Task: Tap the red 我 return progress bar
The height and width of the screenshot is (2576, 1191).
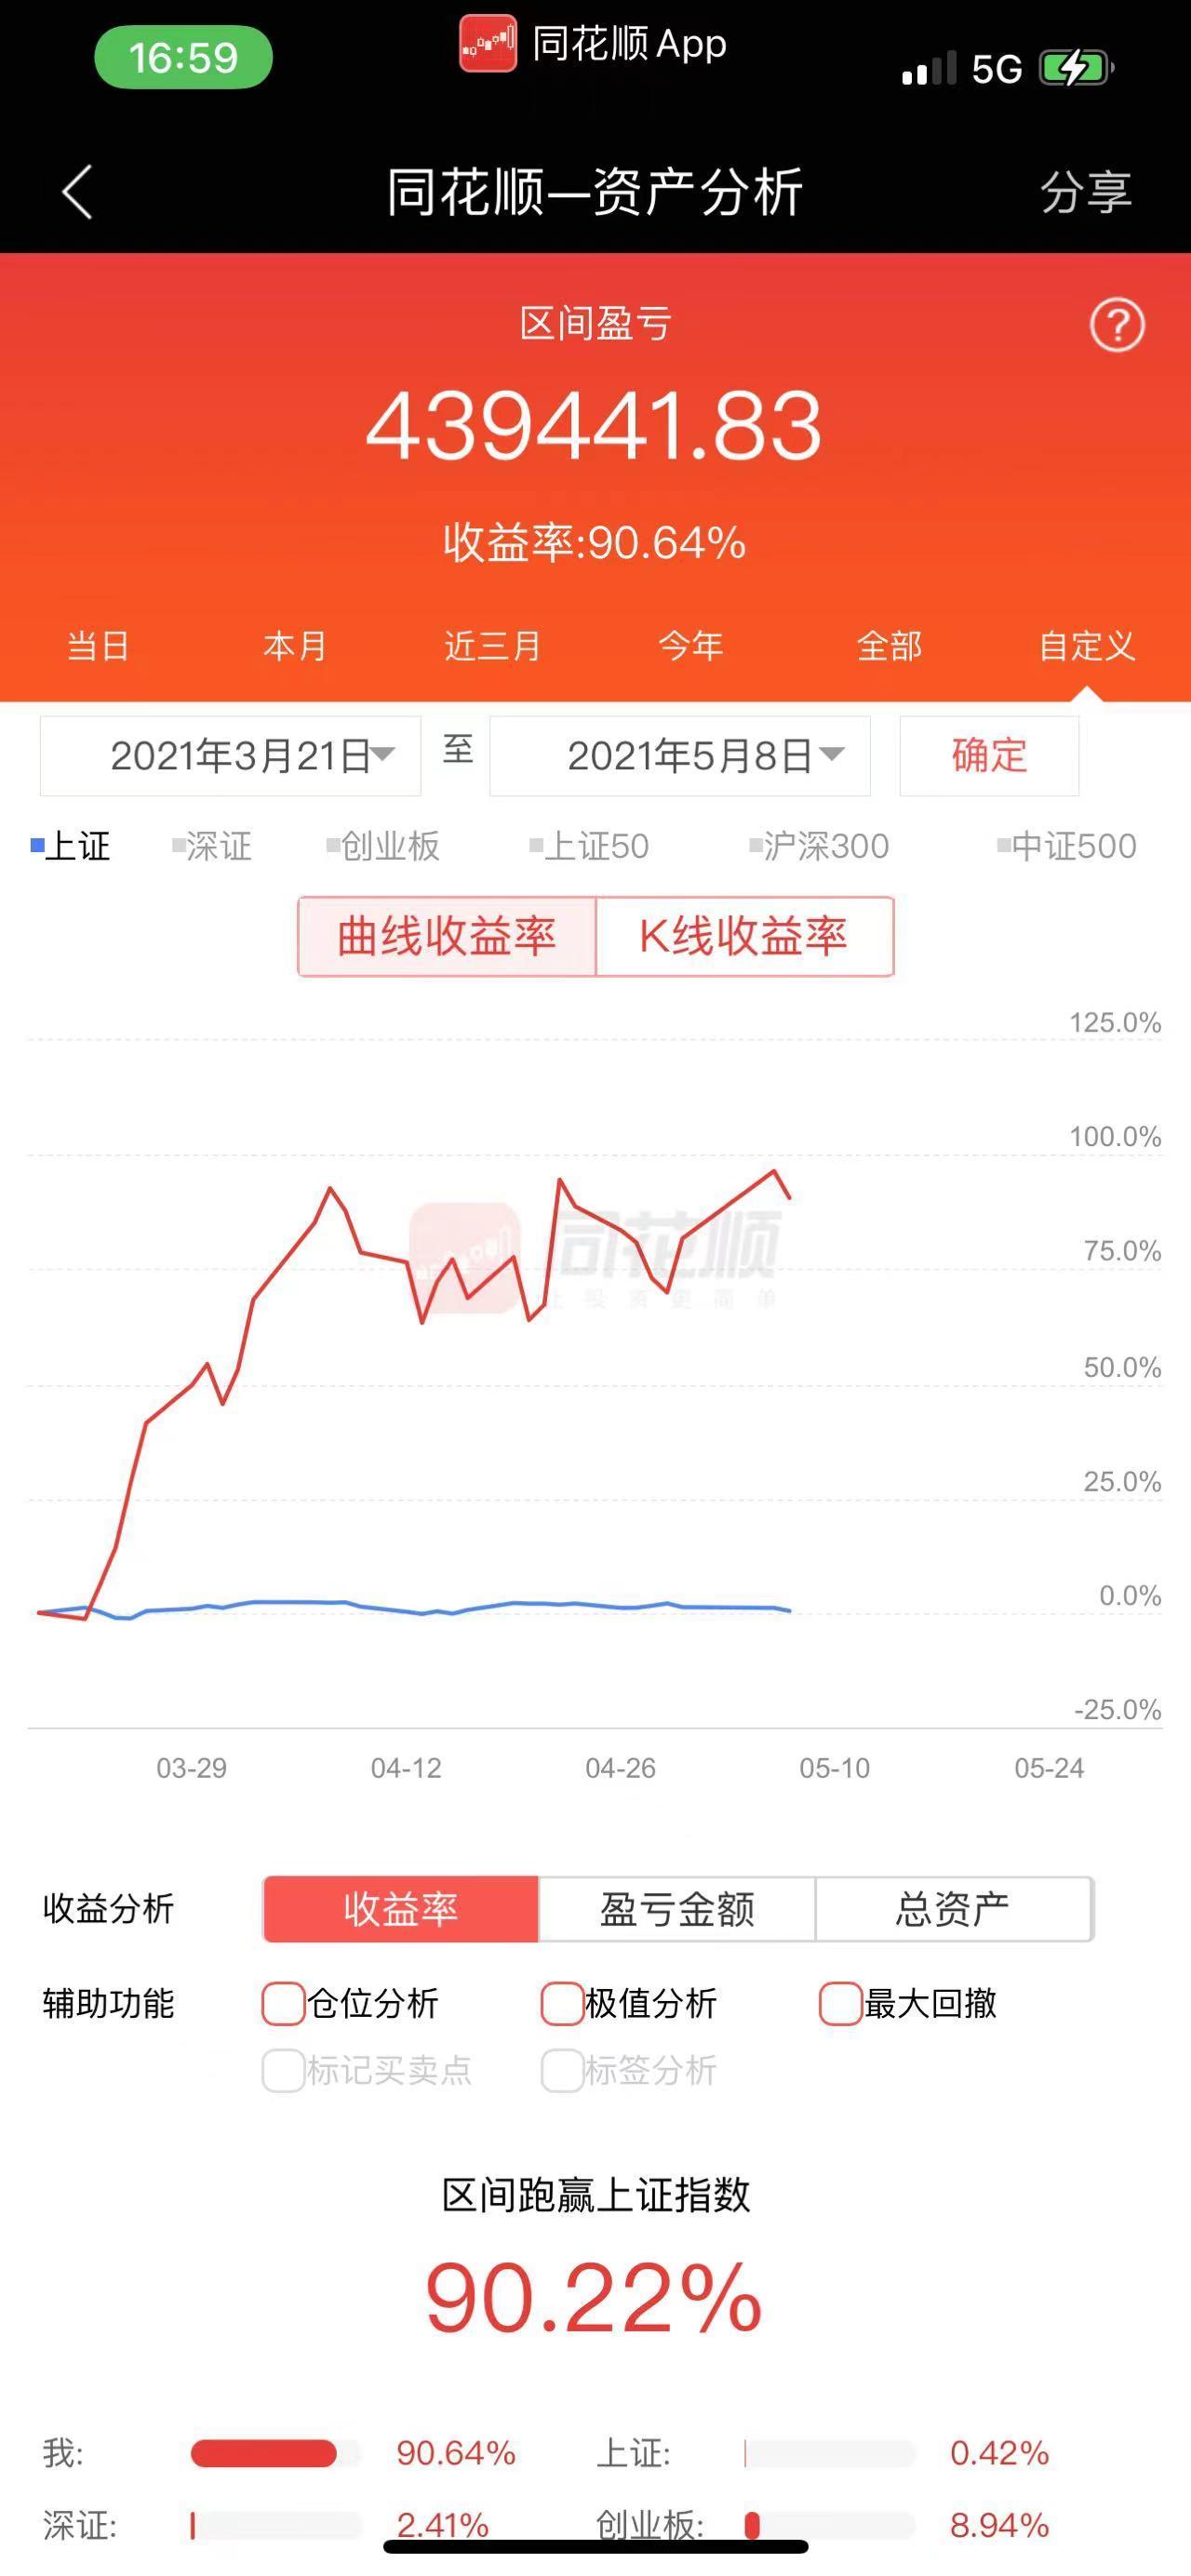Action: [264, 2453]
